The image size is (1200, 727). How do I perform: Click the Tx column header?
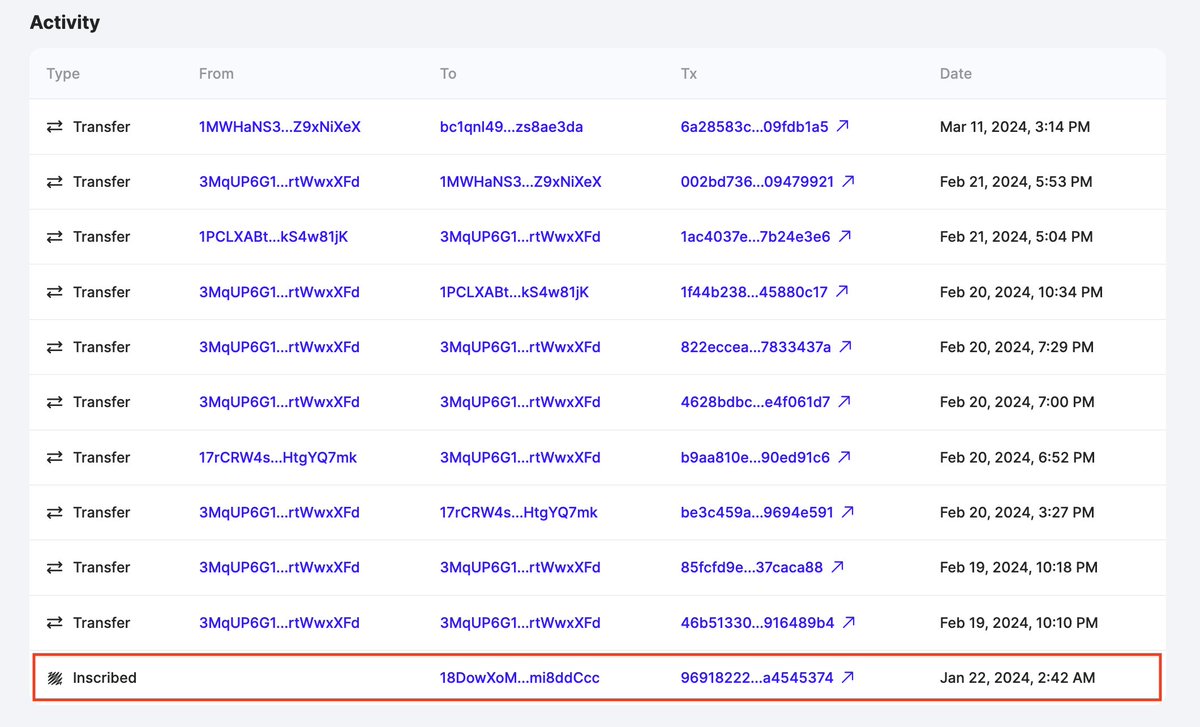point(688,74)
